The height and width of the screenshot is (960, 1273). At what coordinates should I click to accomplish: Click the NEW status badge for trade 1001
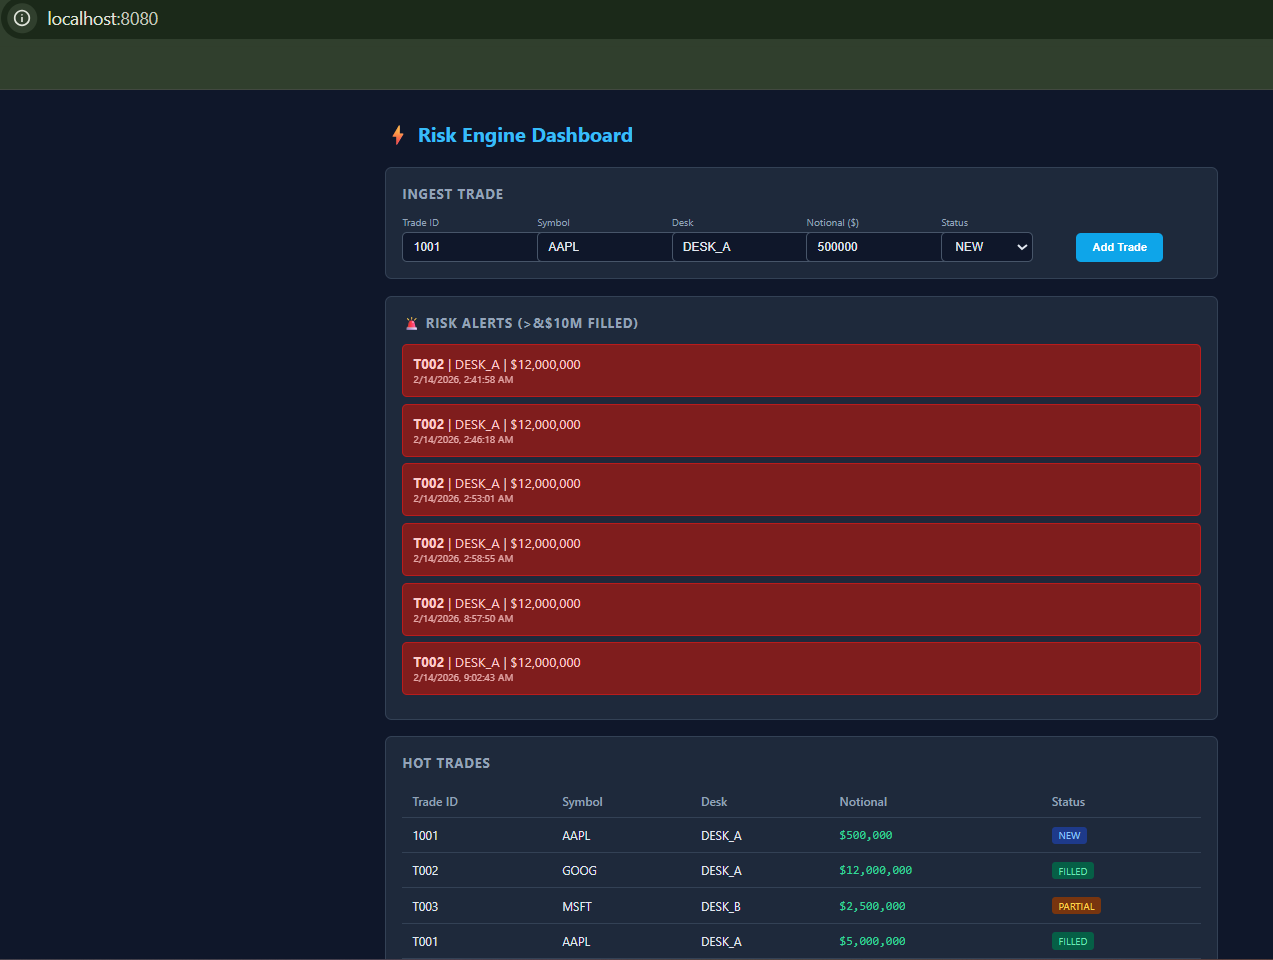click(x=1069, y=836)
